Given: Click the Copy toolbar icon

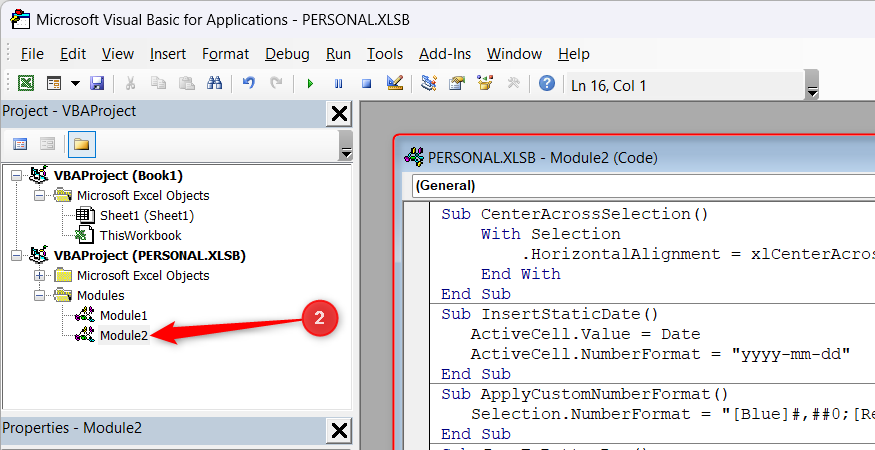Looking at the screenshot, I should (x=158, y=84).
